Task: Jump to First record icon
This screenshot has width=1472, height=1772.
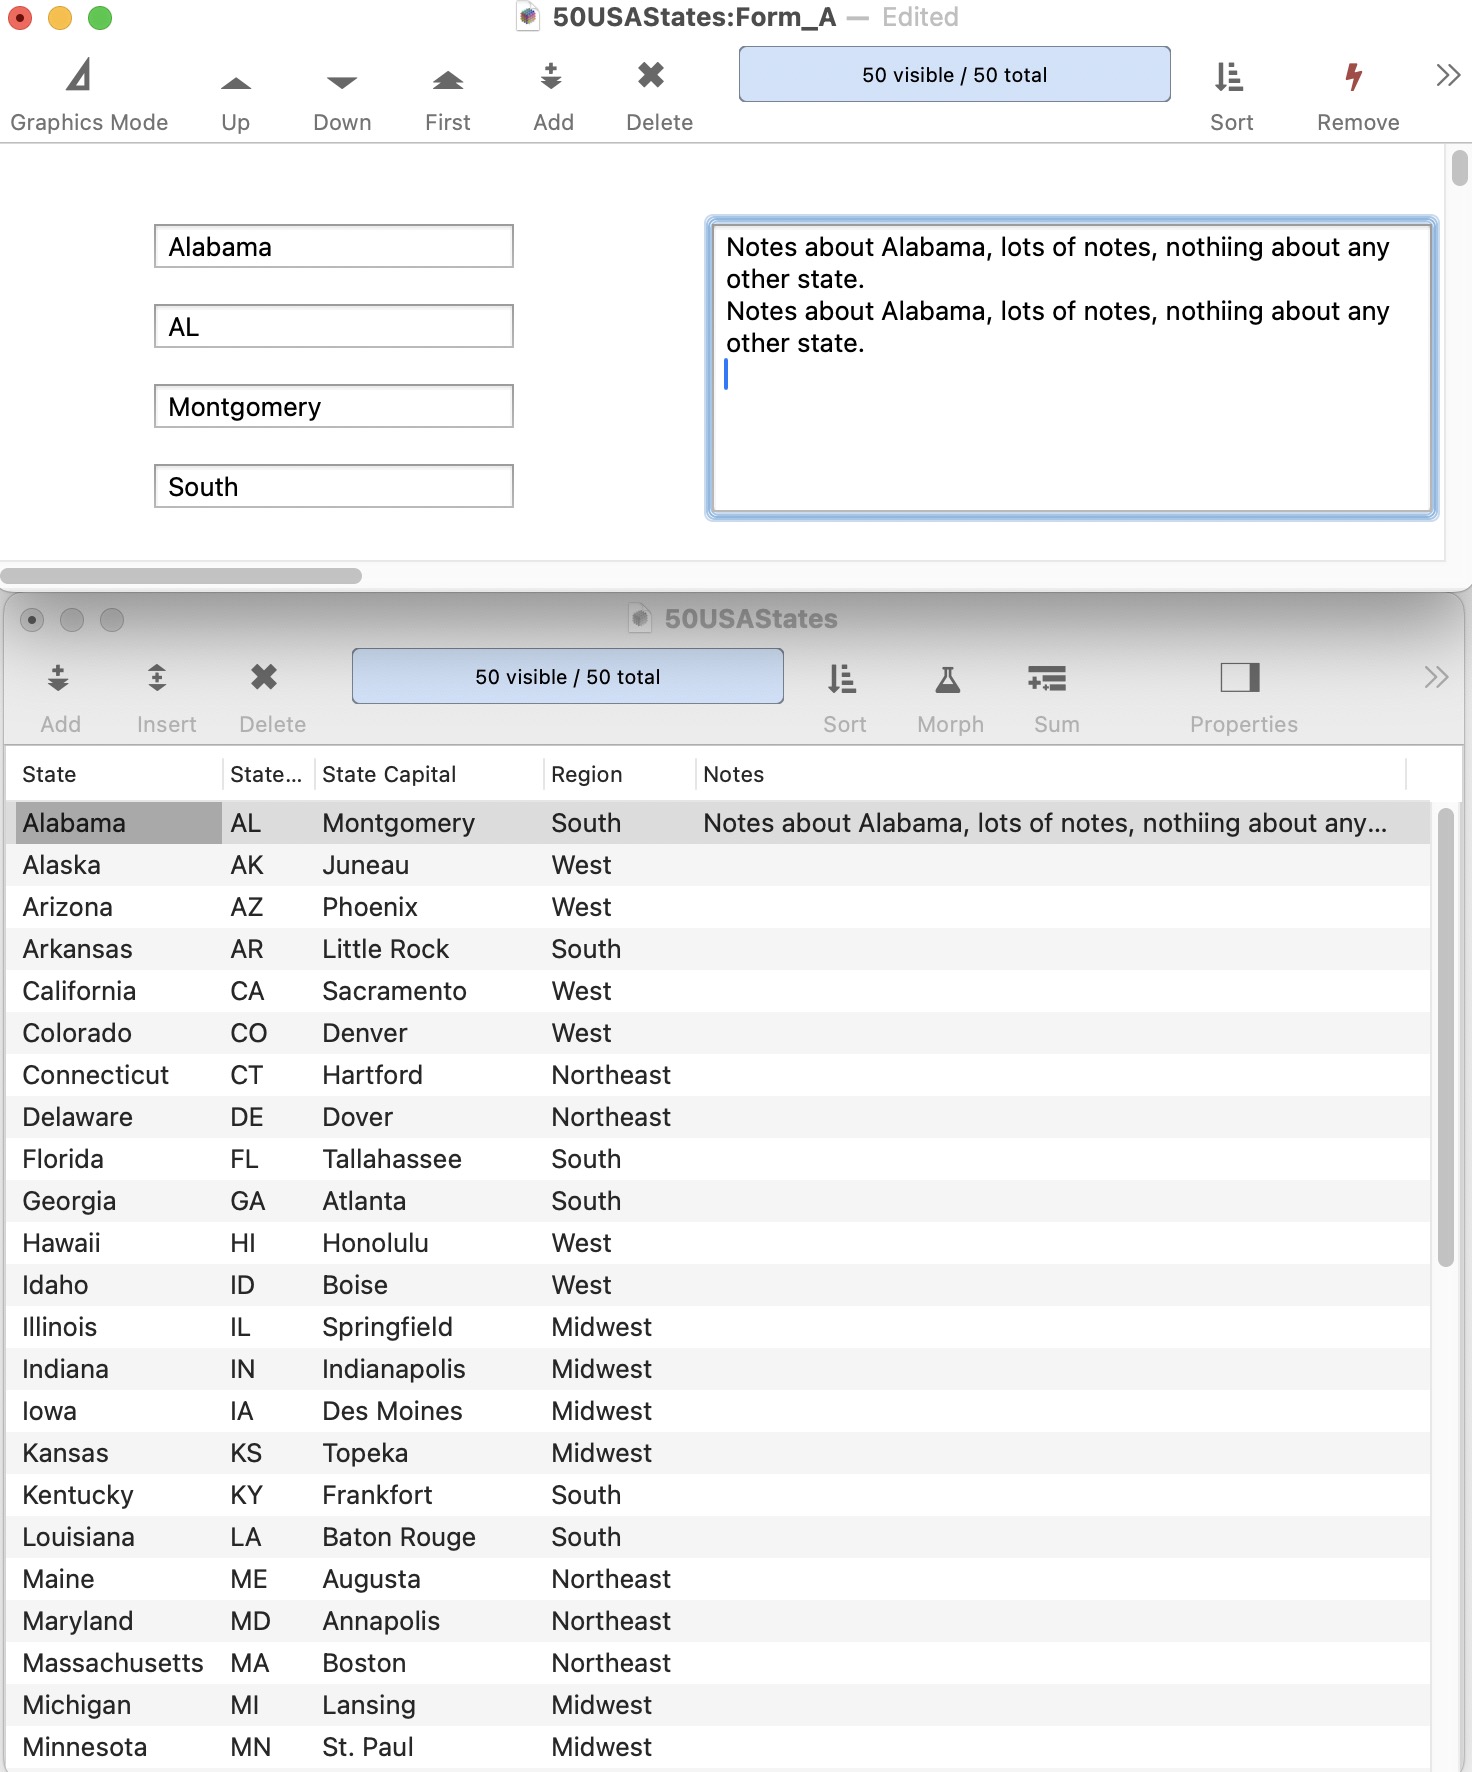Action: click(x=448, y=80)
